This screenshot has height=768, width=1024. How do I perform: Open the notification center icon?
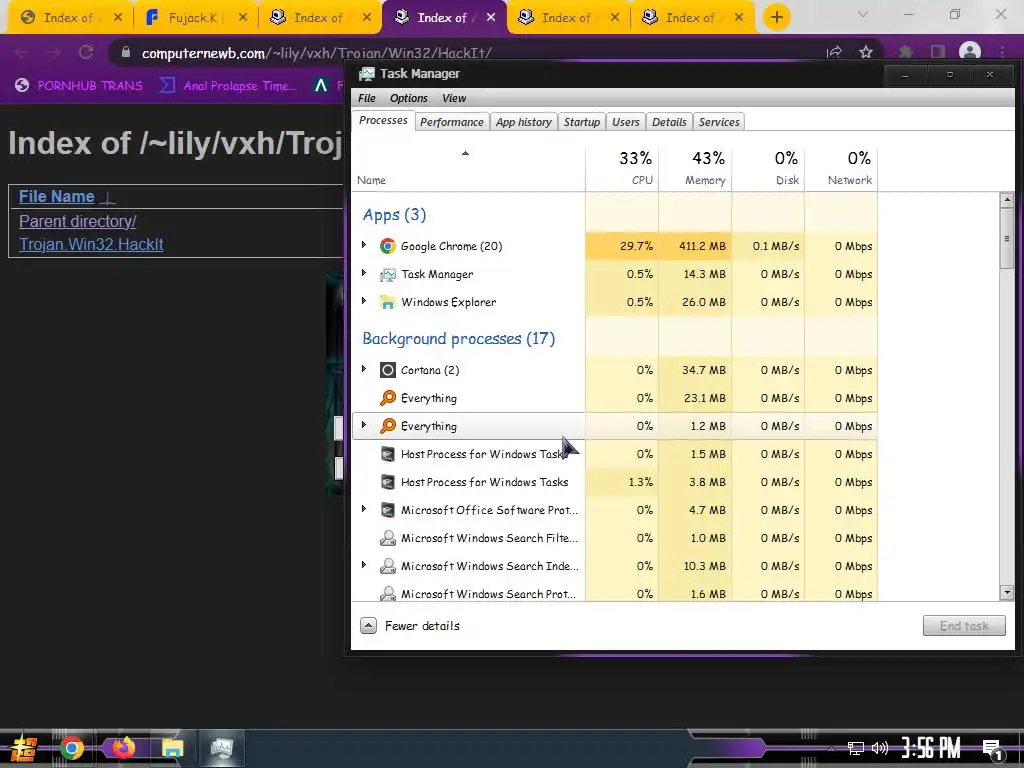tap(993, 750)
